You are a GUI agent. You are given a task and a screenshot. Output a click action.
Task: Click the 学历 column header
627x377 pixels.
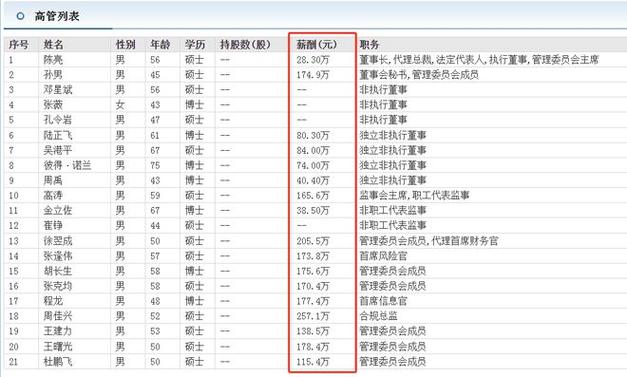click(195, 44)
